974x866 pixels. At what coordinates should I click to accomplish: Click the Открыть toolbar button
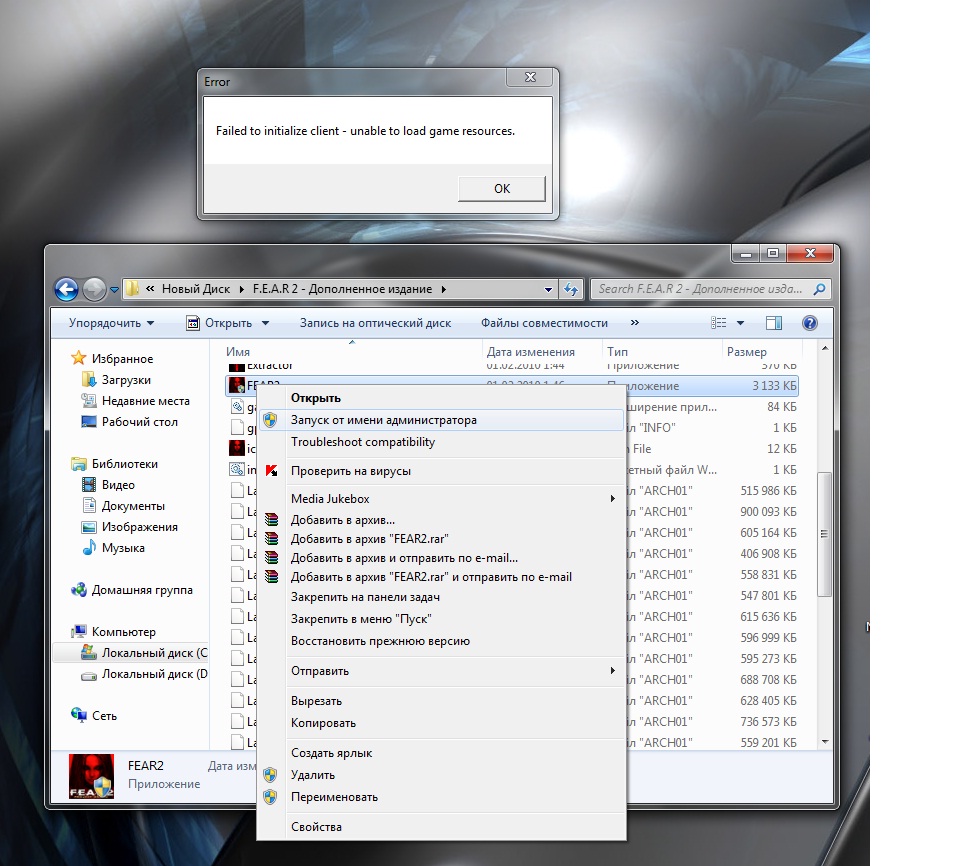(x=221, y=323)
